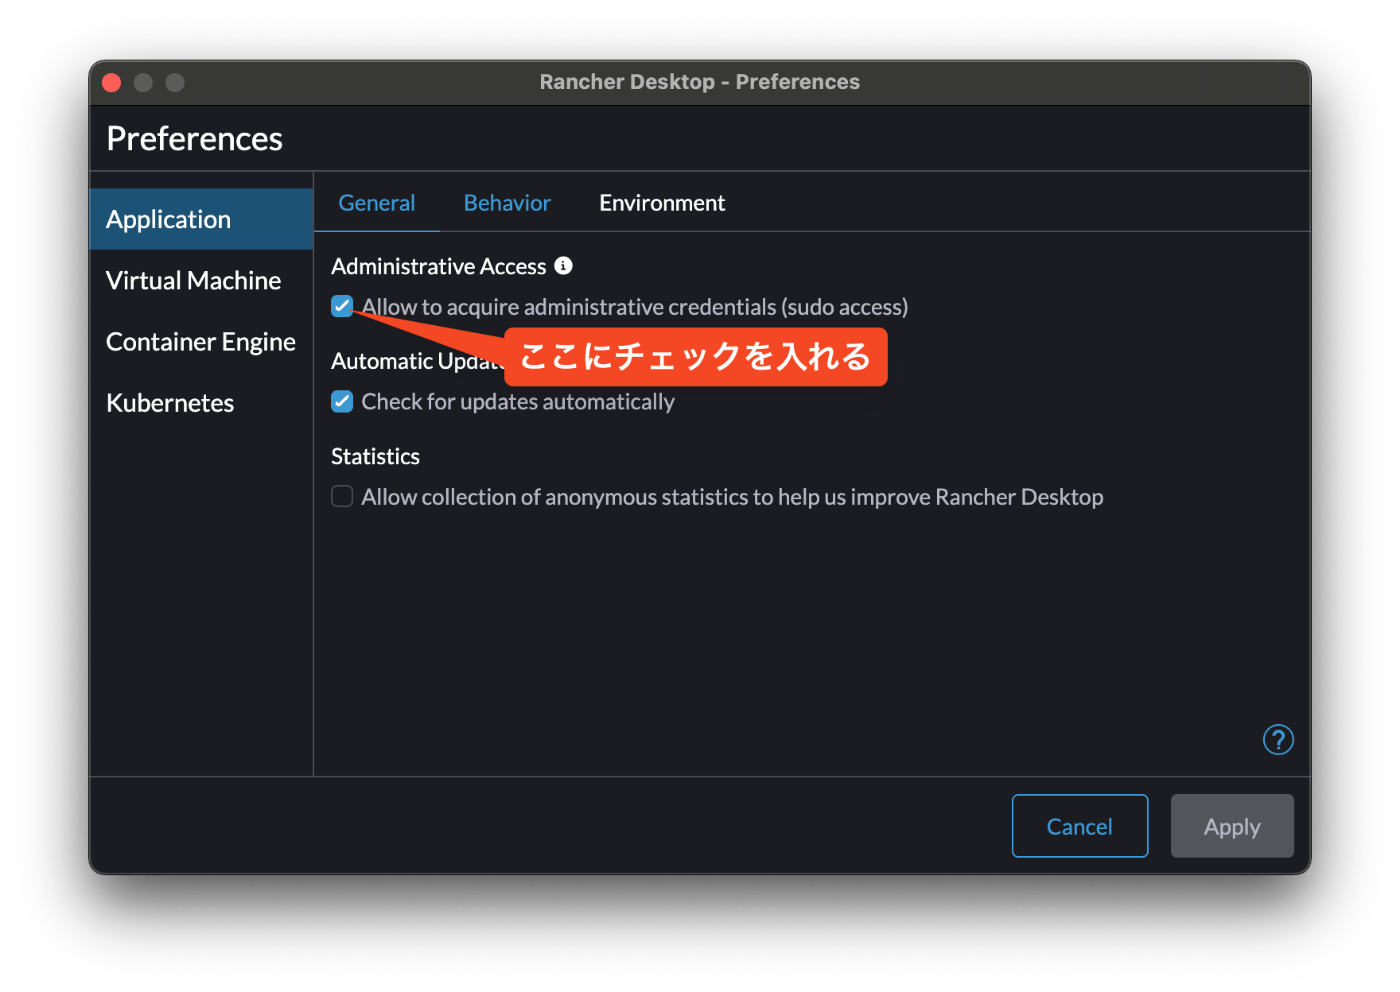Open the Environment tab
This screenshot has height=992, width=1400.
pyautogui.click(x=662, y=203)
